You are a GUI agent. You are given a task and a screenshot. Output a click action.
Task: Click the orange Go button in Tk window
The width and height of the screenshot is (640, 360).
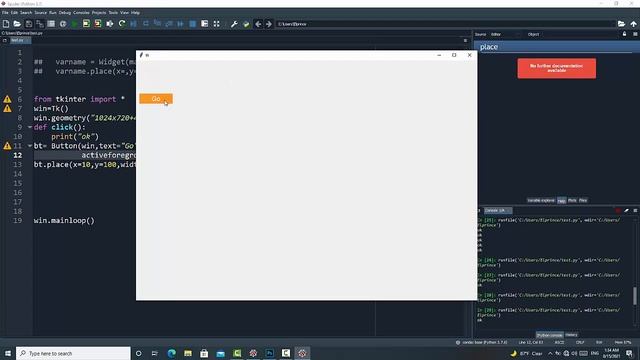pos(156,99)
